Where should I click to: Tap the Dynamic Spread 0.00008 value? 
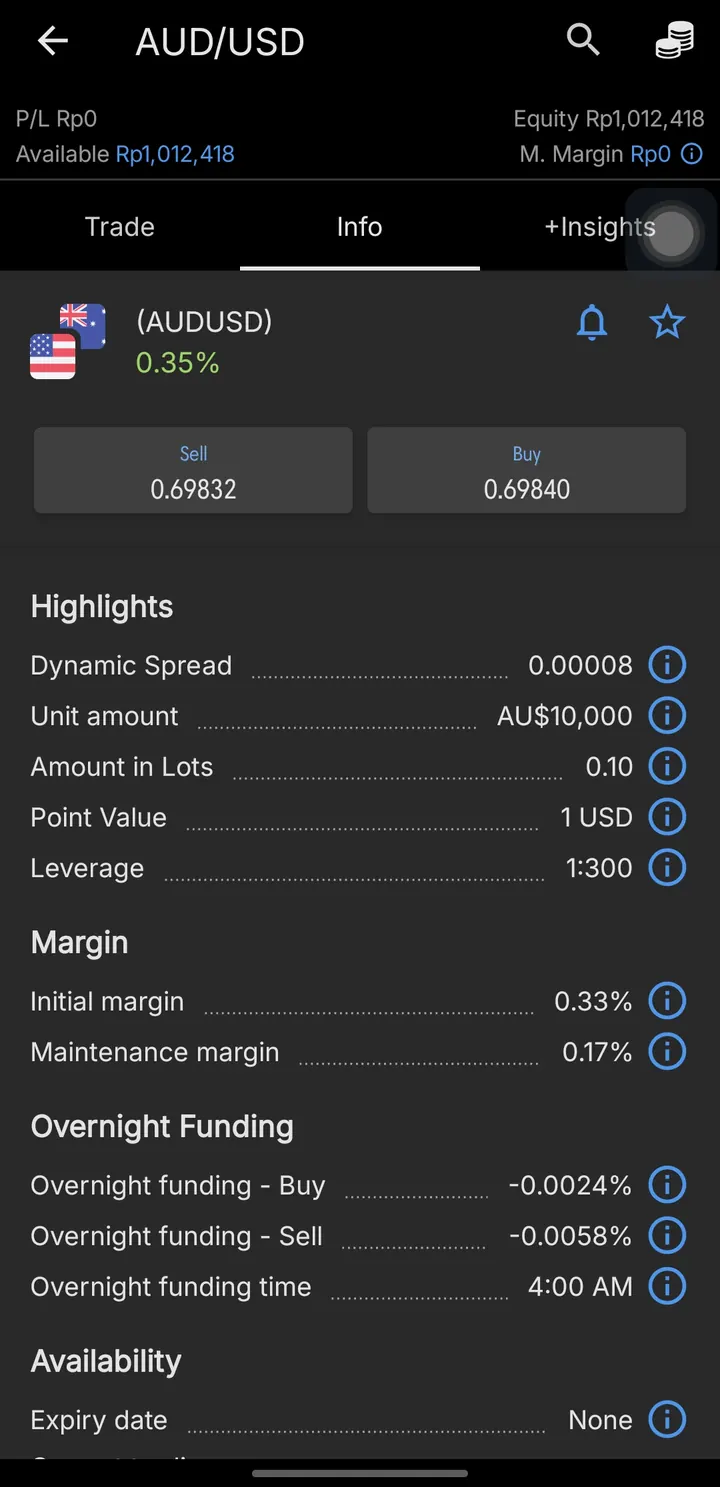(581, 665)
